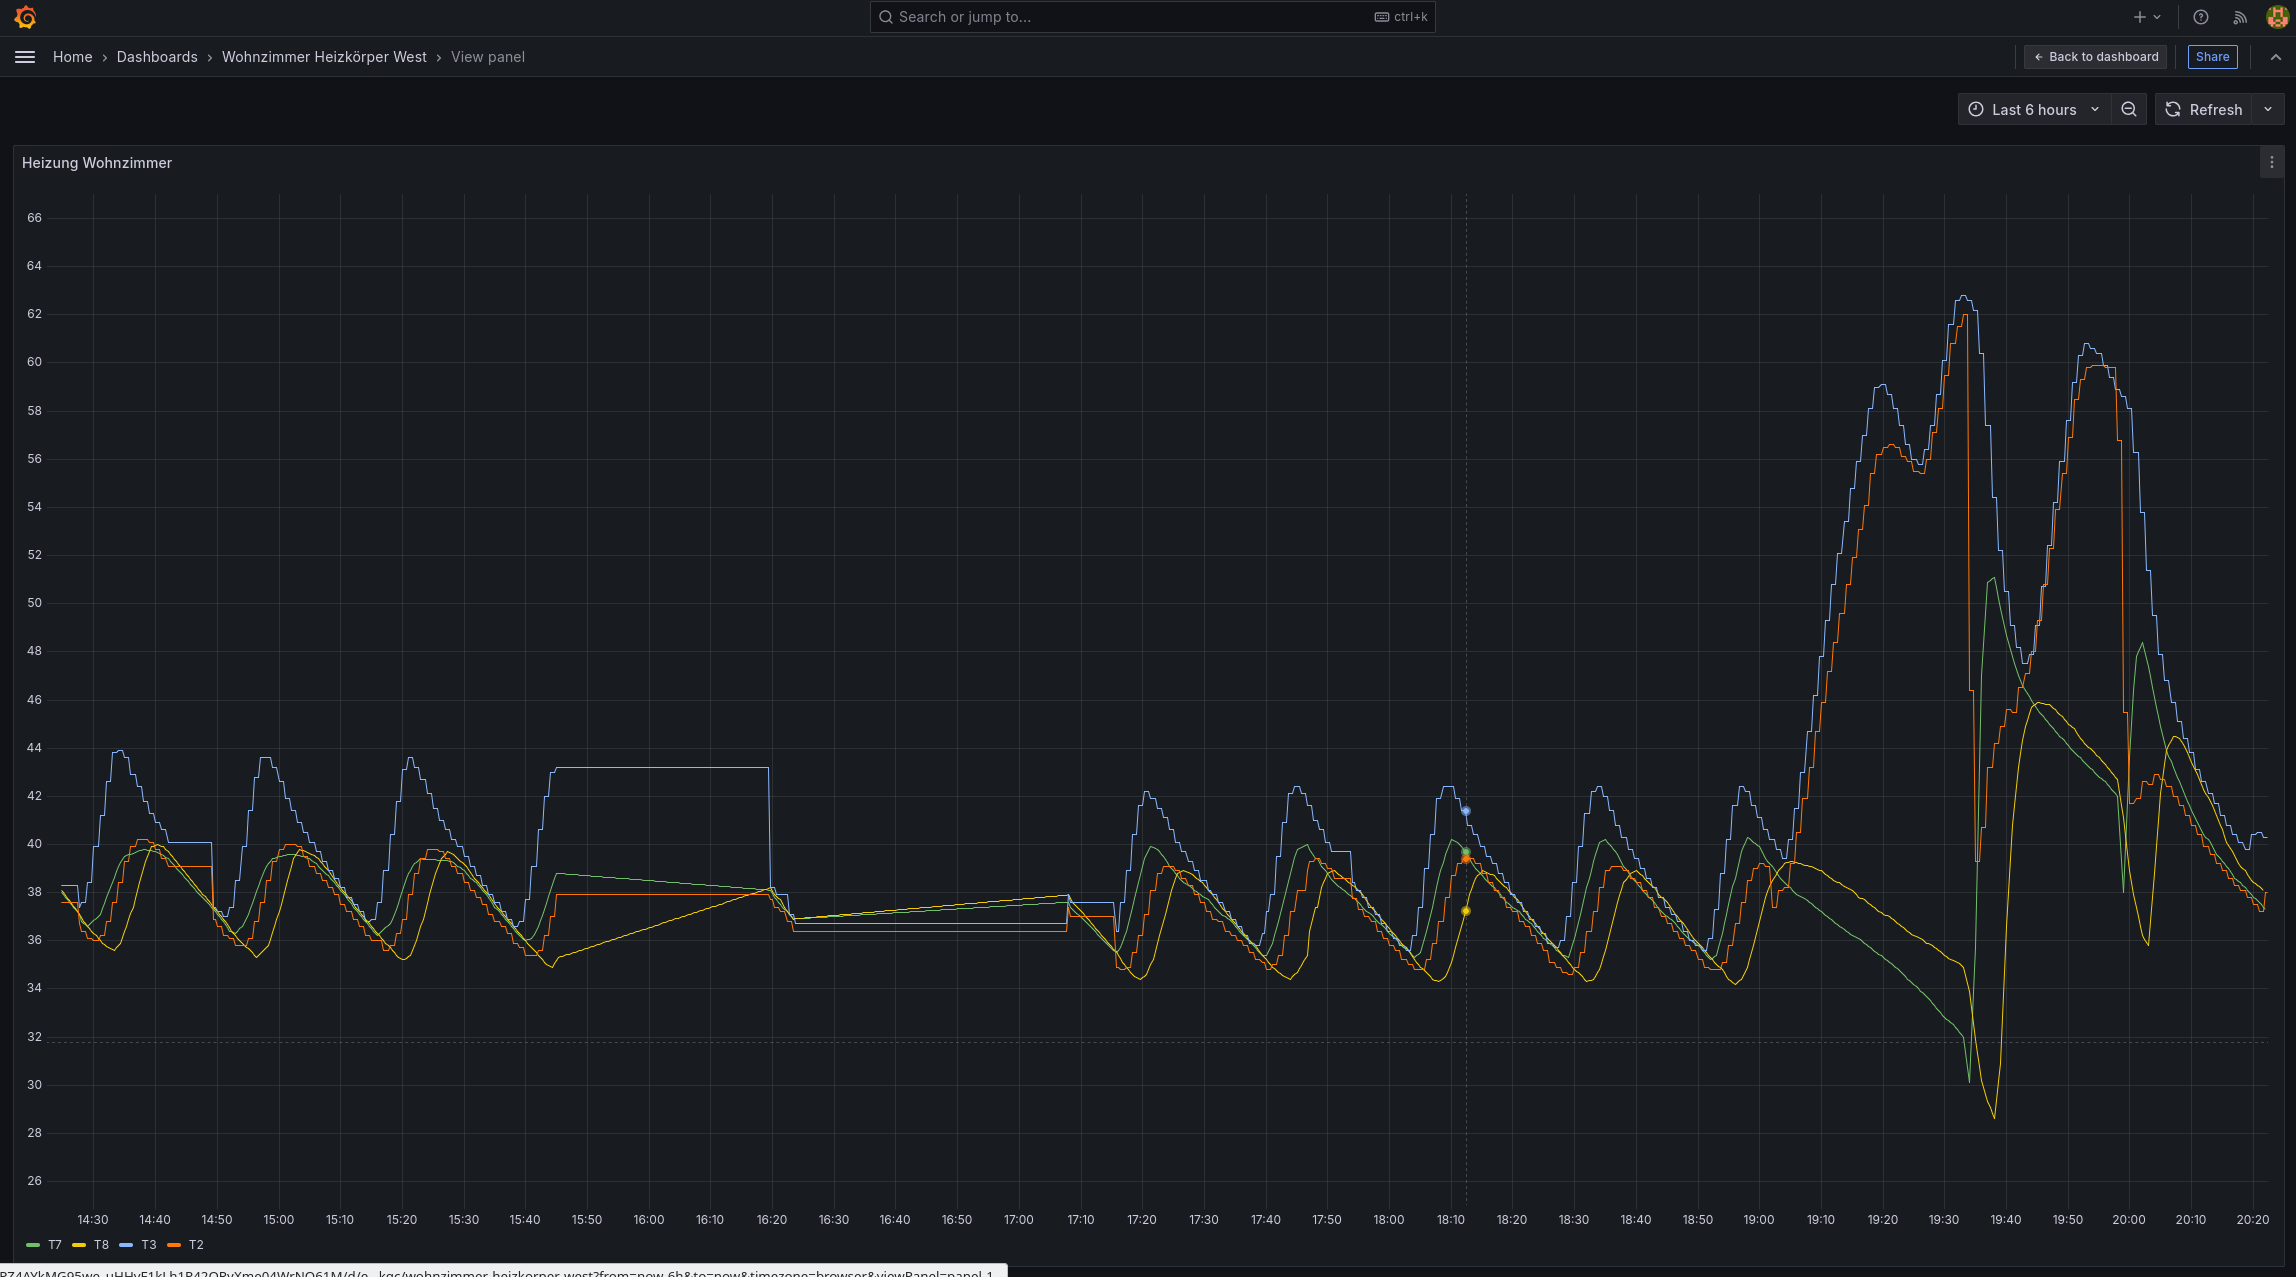
Task: Click the orange T2 legend color swatch
Action: [x=174, y=1245]
